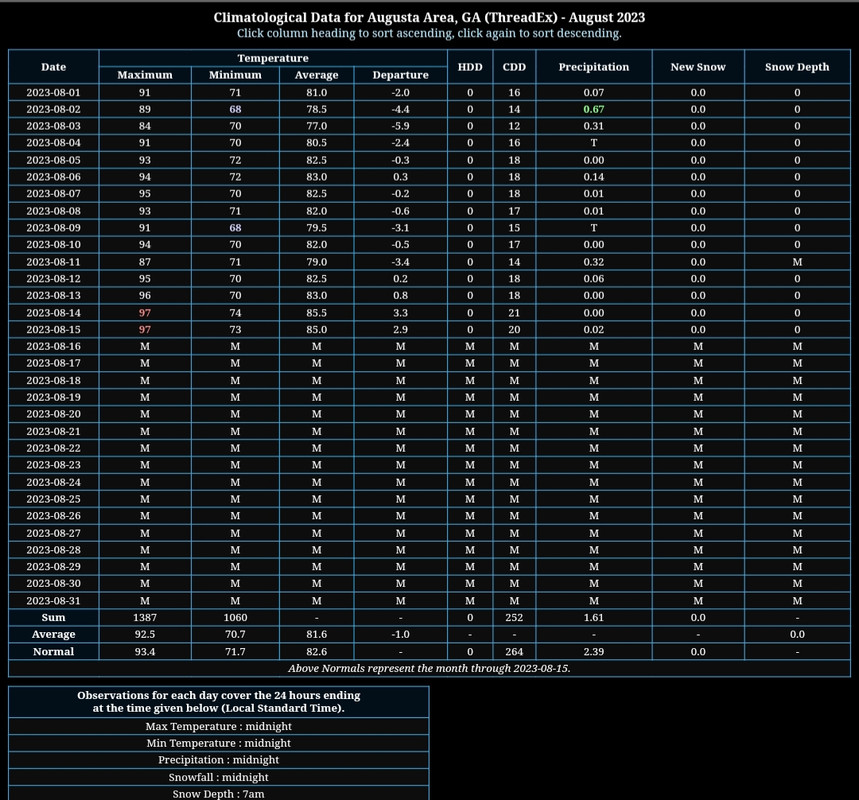
Task: Click the 85.5 average temperature value
Action: pos(317,313)
